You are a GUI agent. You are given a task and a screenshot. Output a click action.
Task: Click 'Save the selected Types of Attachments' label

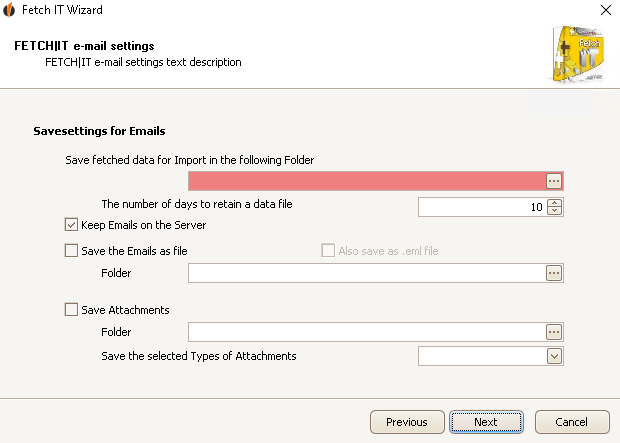199,356
